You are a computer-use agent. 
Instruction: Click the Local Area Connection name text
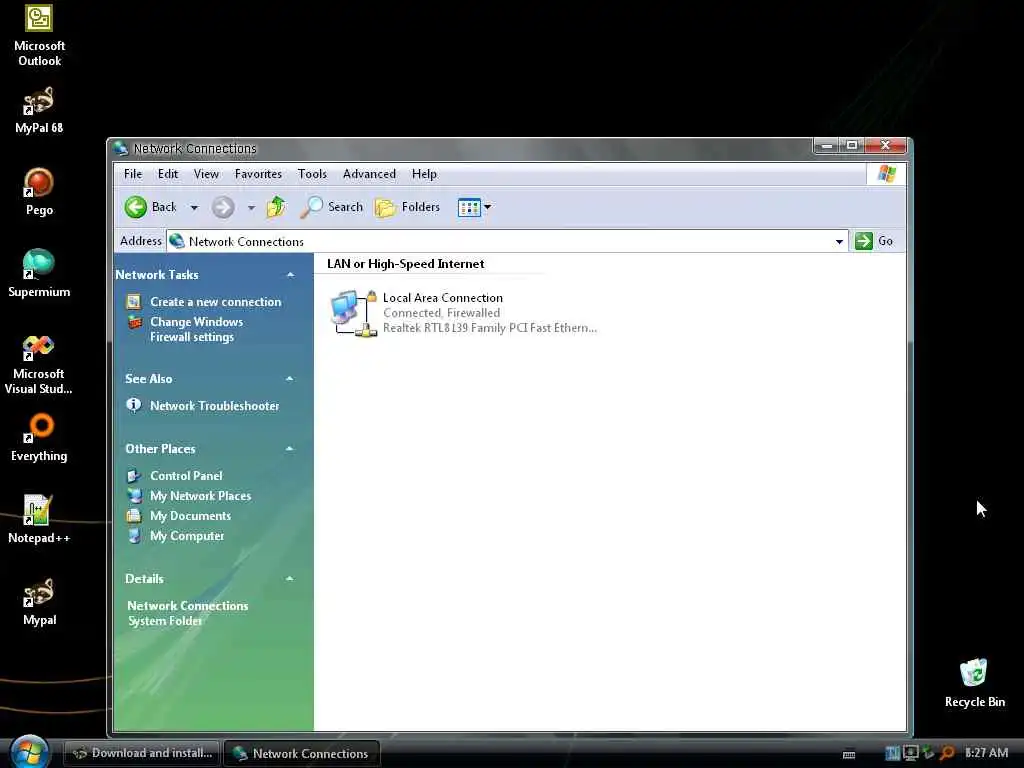443,298
